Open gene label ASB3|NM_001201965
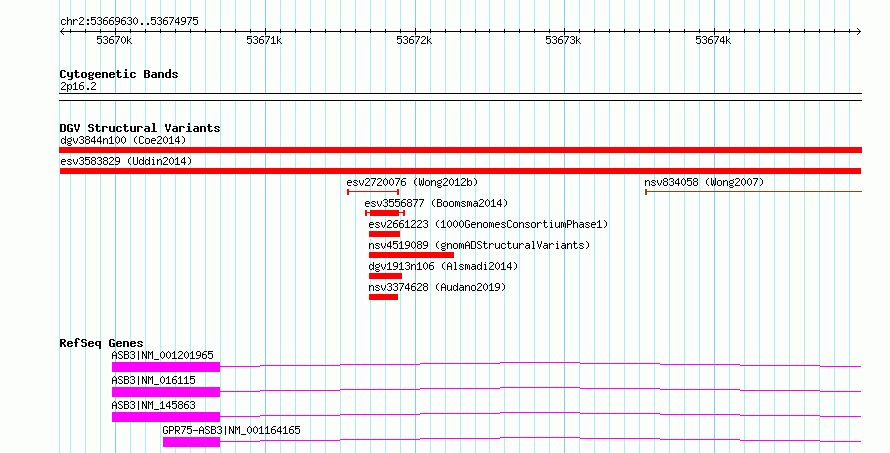This screenshot has height=453, width=890. tap(162, 355)
